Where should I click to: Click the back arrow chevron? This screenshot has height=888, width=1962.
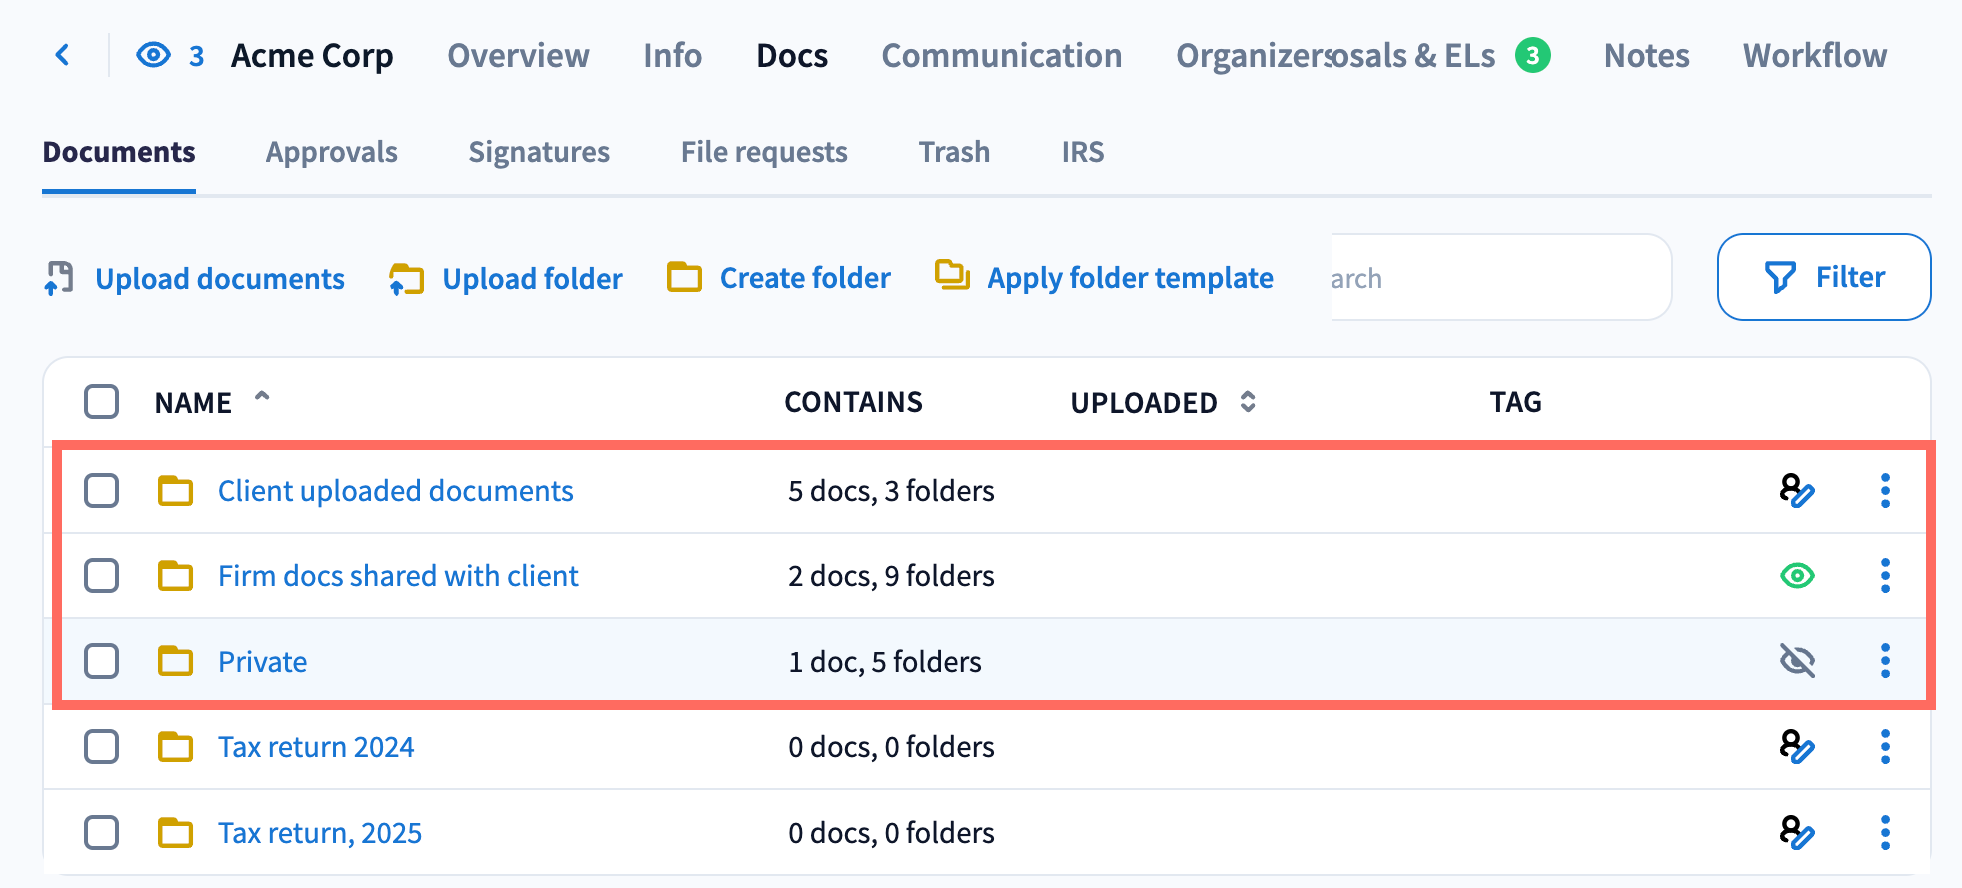click(63, 55)
